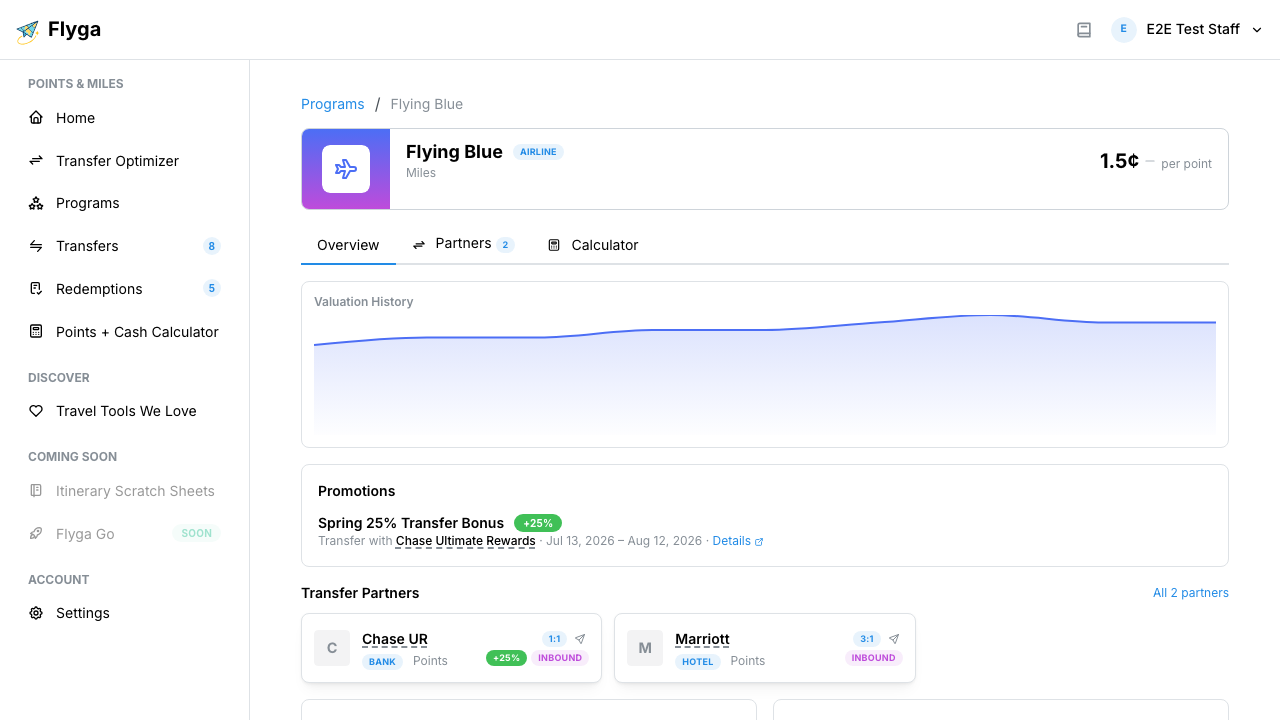Click the 3:1 ratio badge
Image resolution: width=1280 pixels, height=720 pixels.
tap(867, 639)
